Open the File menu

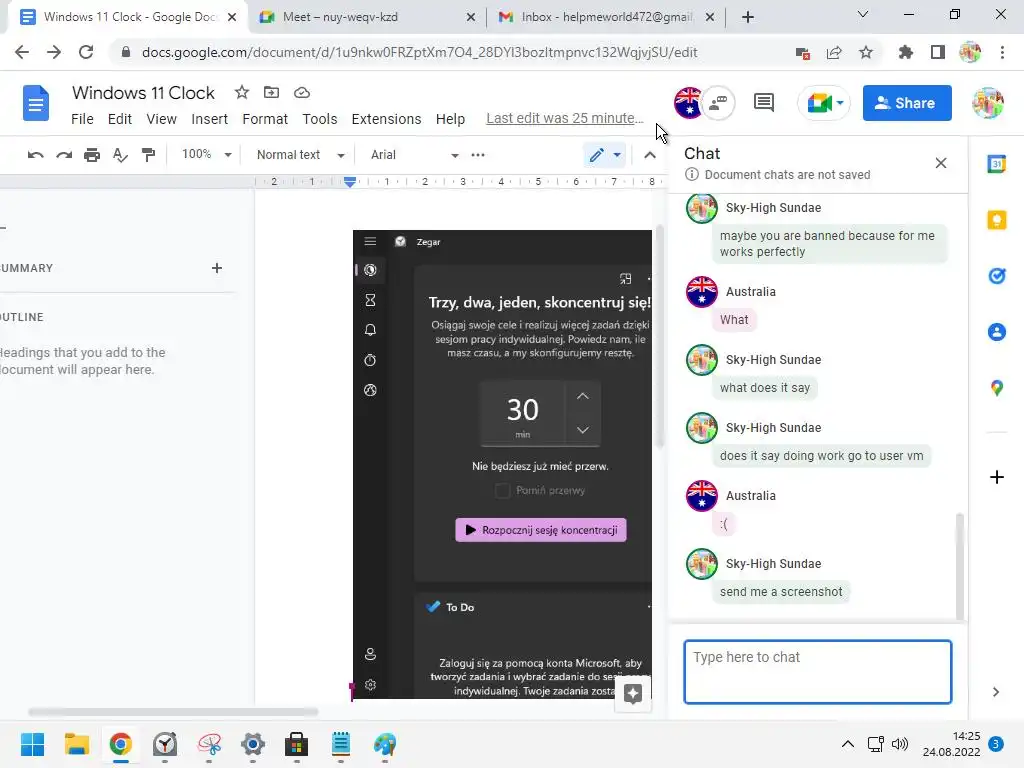click(82, 119)
